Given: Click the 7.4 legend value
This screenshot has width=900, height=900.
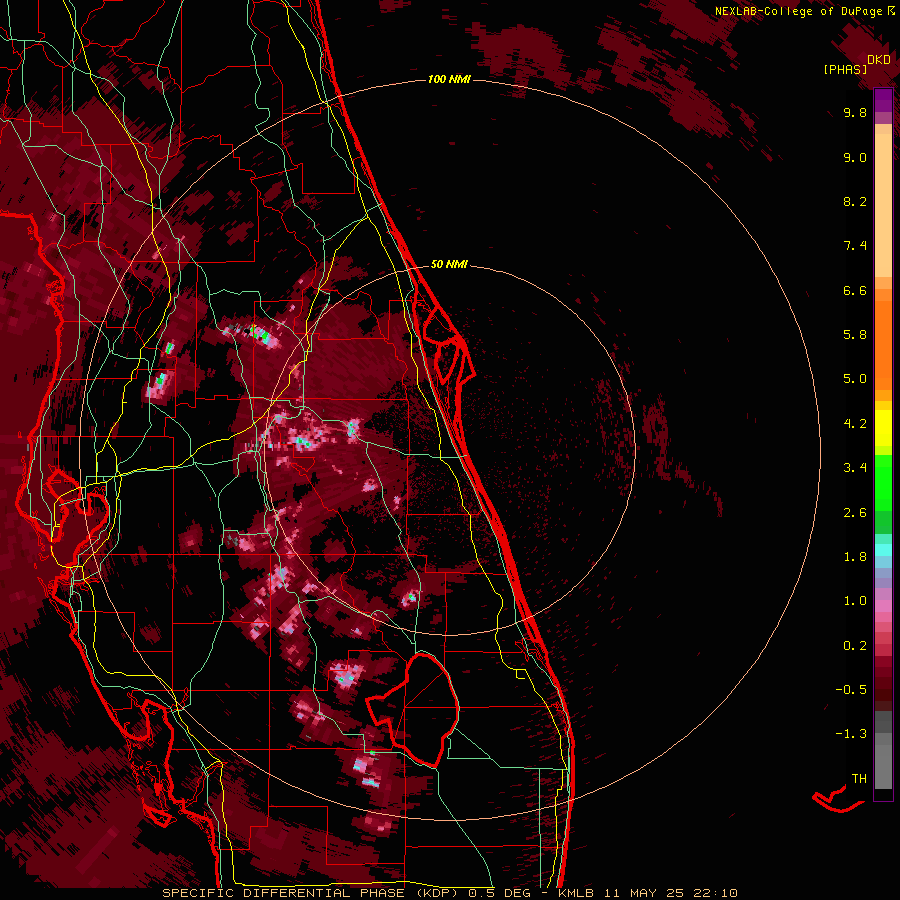Looking at the screenshot, I should coord(855,246).
